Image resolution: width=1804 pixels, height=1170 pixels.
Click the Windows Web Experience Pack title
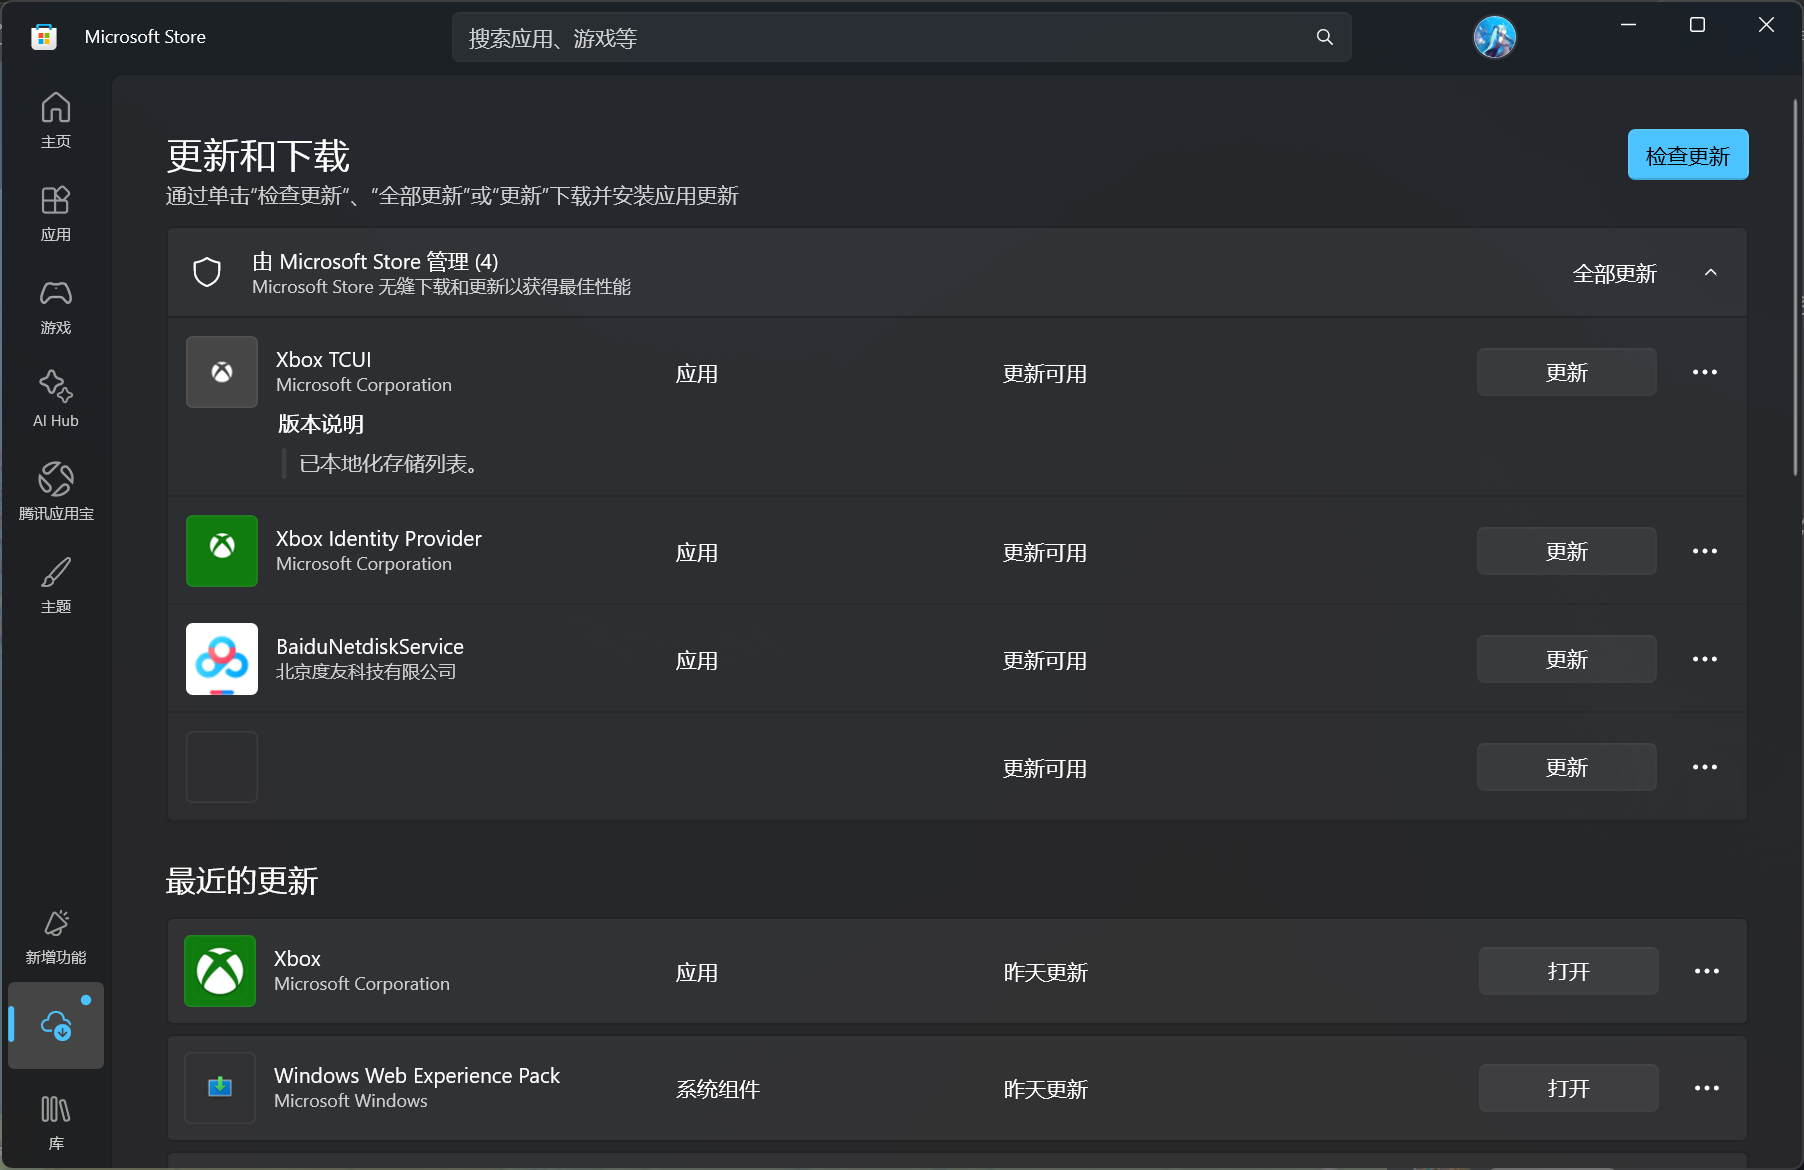417,1075
